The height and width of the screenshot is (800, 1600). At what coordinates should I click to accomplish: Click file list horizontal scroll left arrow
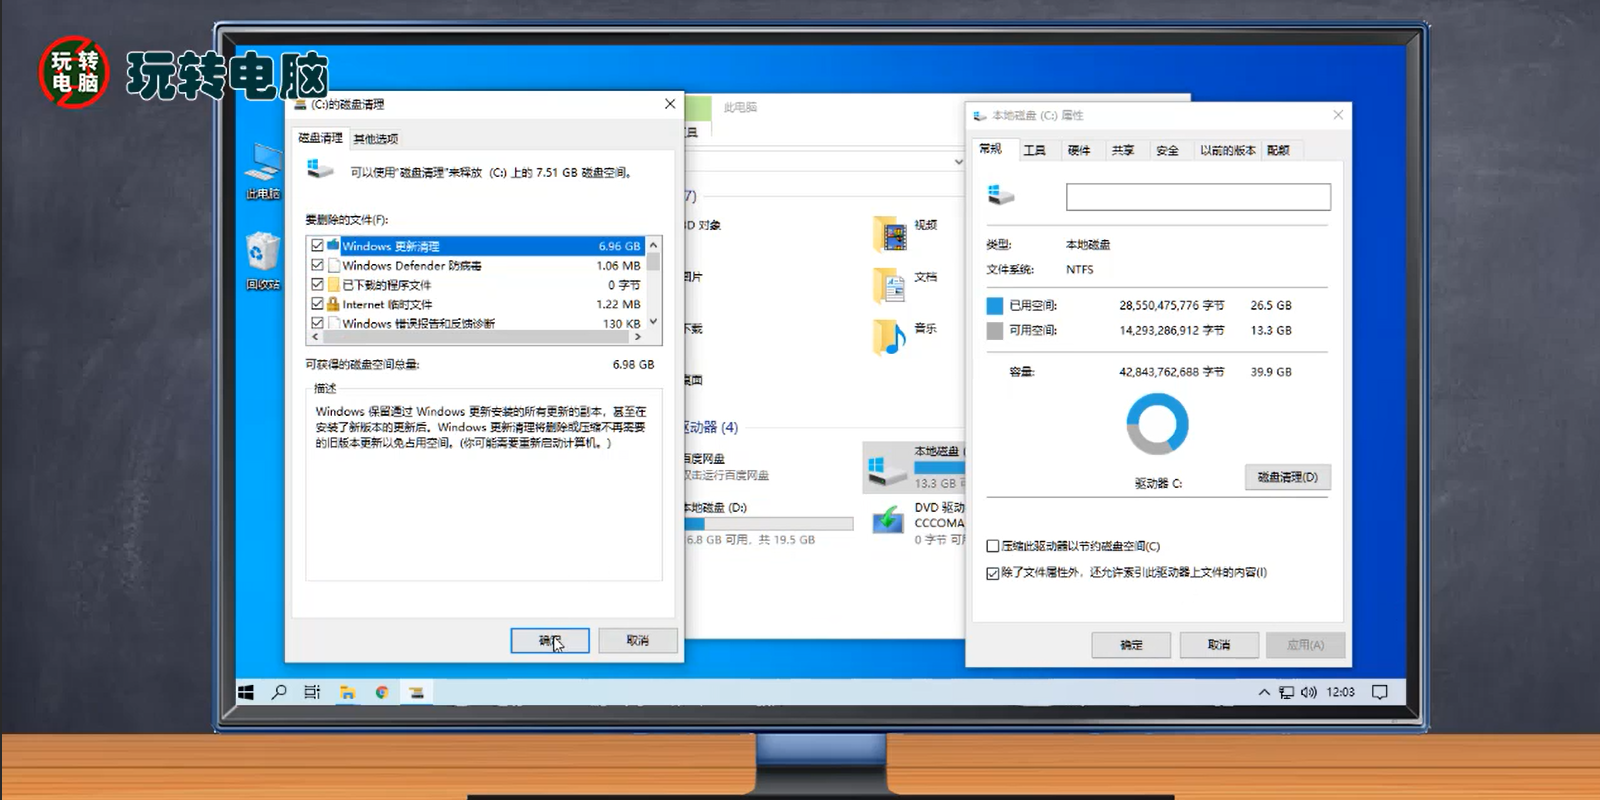point(315,337)
